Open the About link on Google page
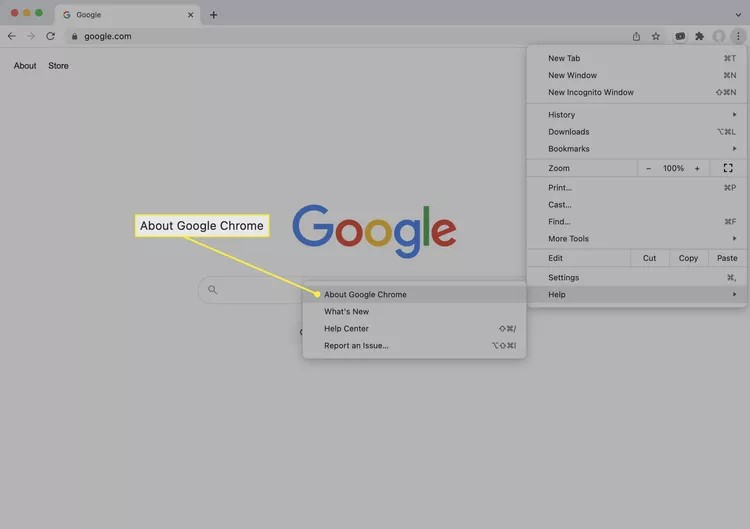This screenshot has height=529, width=750. pyautogui.click(x=25, y=66)
